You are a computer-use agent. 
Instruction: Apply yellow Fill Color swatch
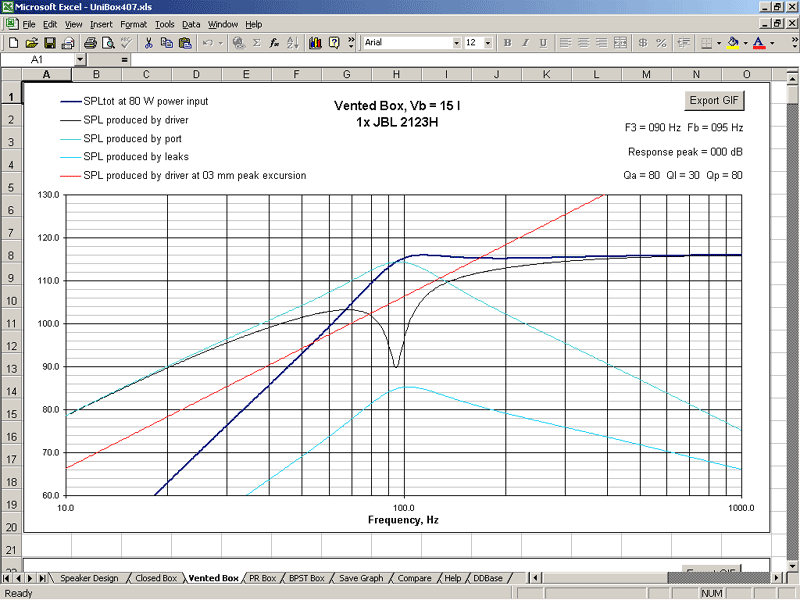coord(733,43)
